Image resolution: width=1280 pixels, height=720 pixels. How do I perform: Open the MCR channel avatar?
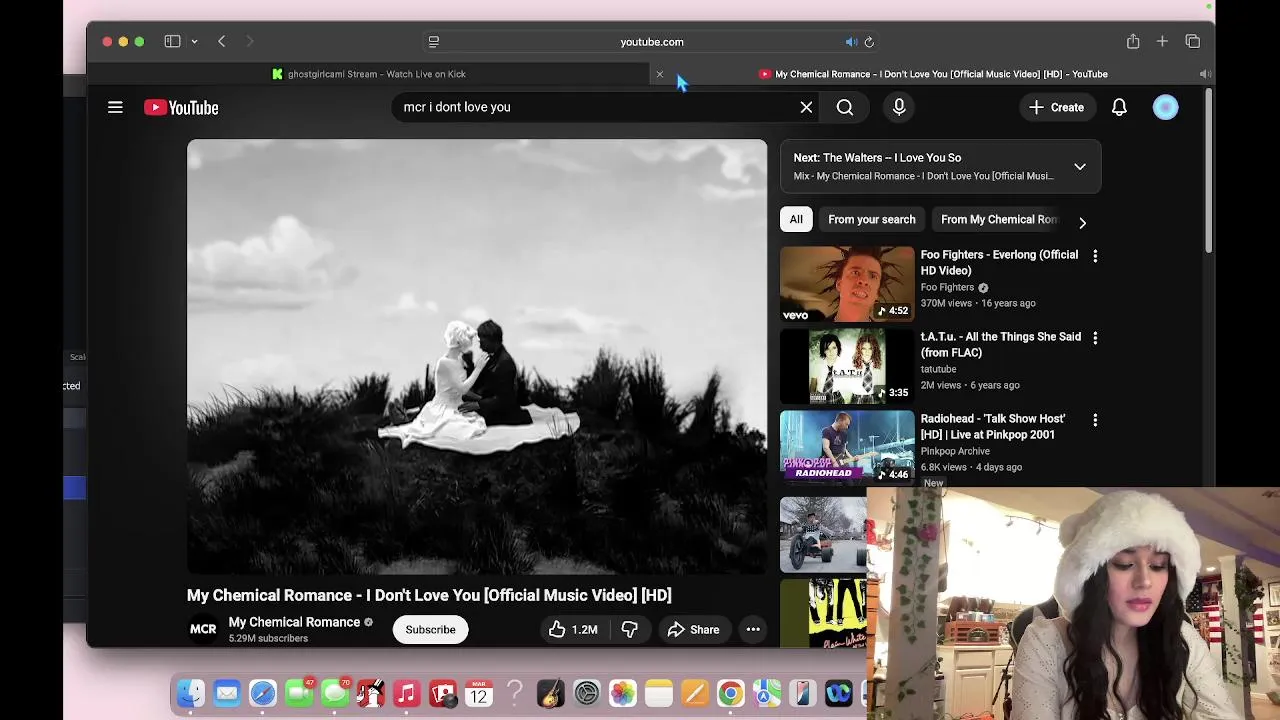(203, 629)
